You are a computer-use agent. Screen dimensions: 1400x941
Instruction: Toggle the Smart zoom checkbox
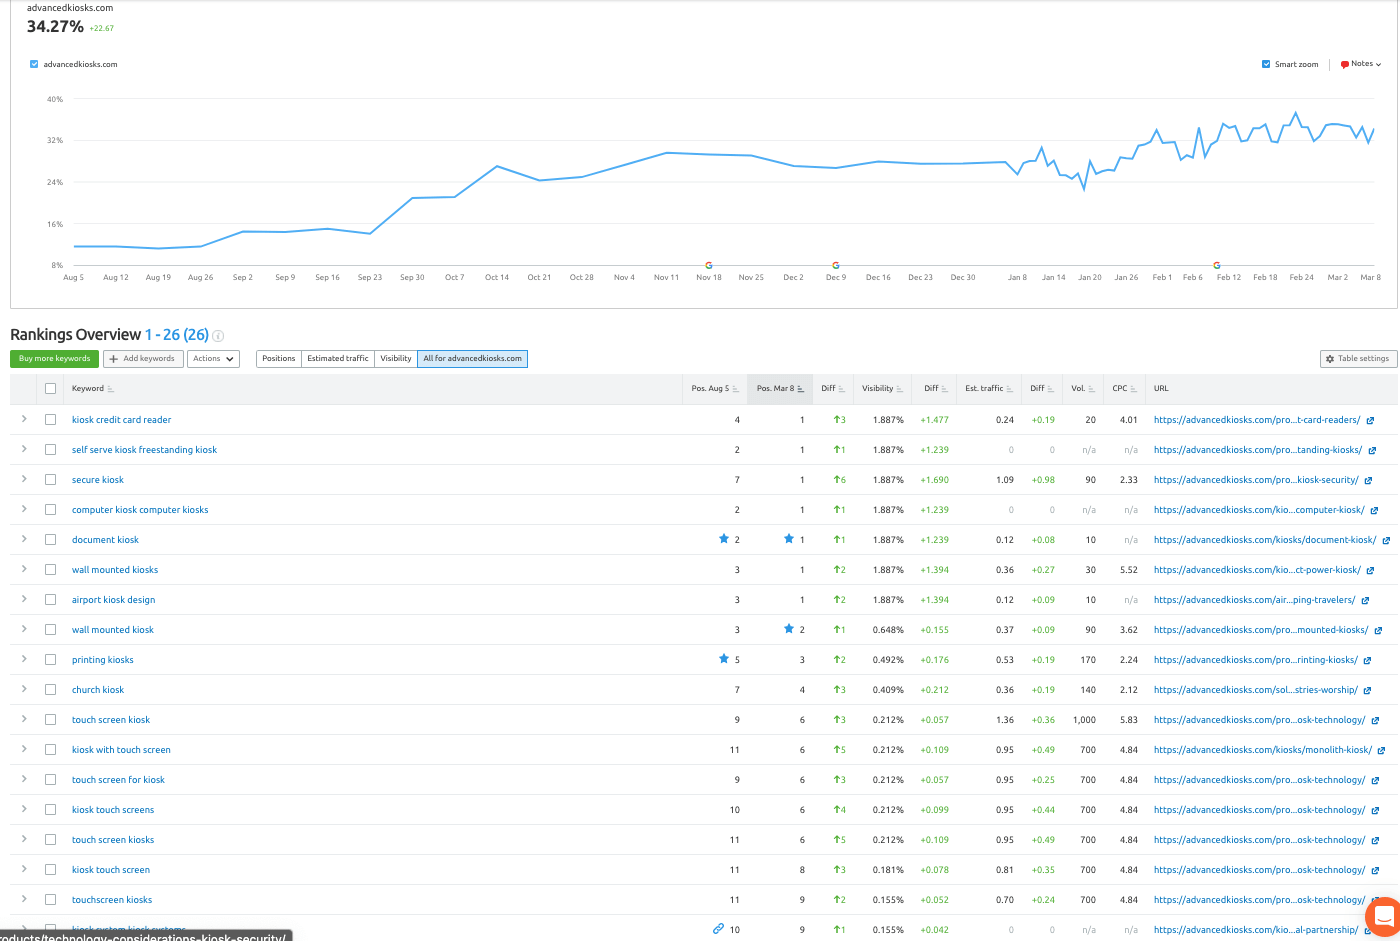(1266, 64)
